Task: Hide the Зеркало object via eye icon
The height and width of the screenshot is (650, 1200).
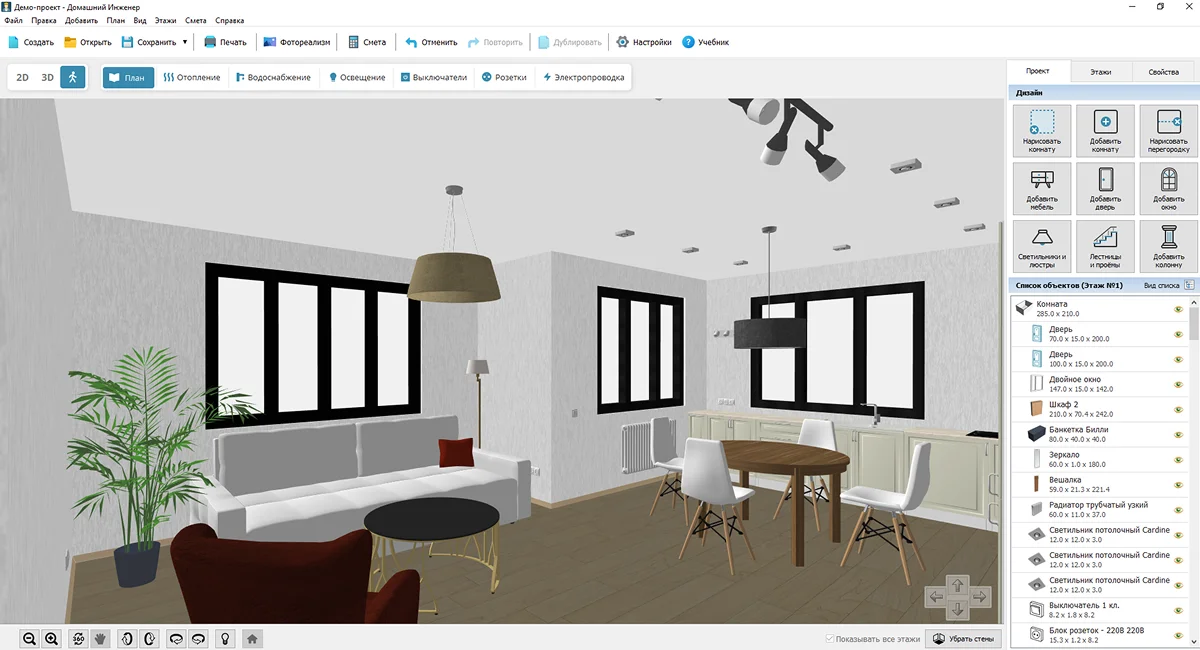Action: [x=1178, y=459]
